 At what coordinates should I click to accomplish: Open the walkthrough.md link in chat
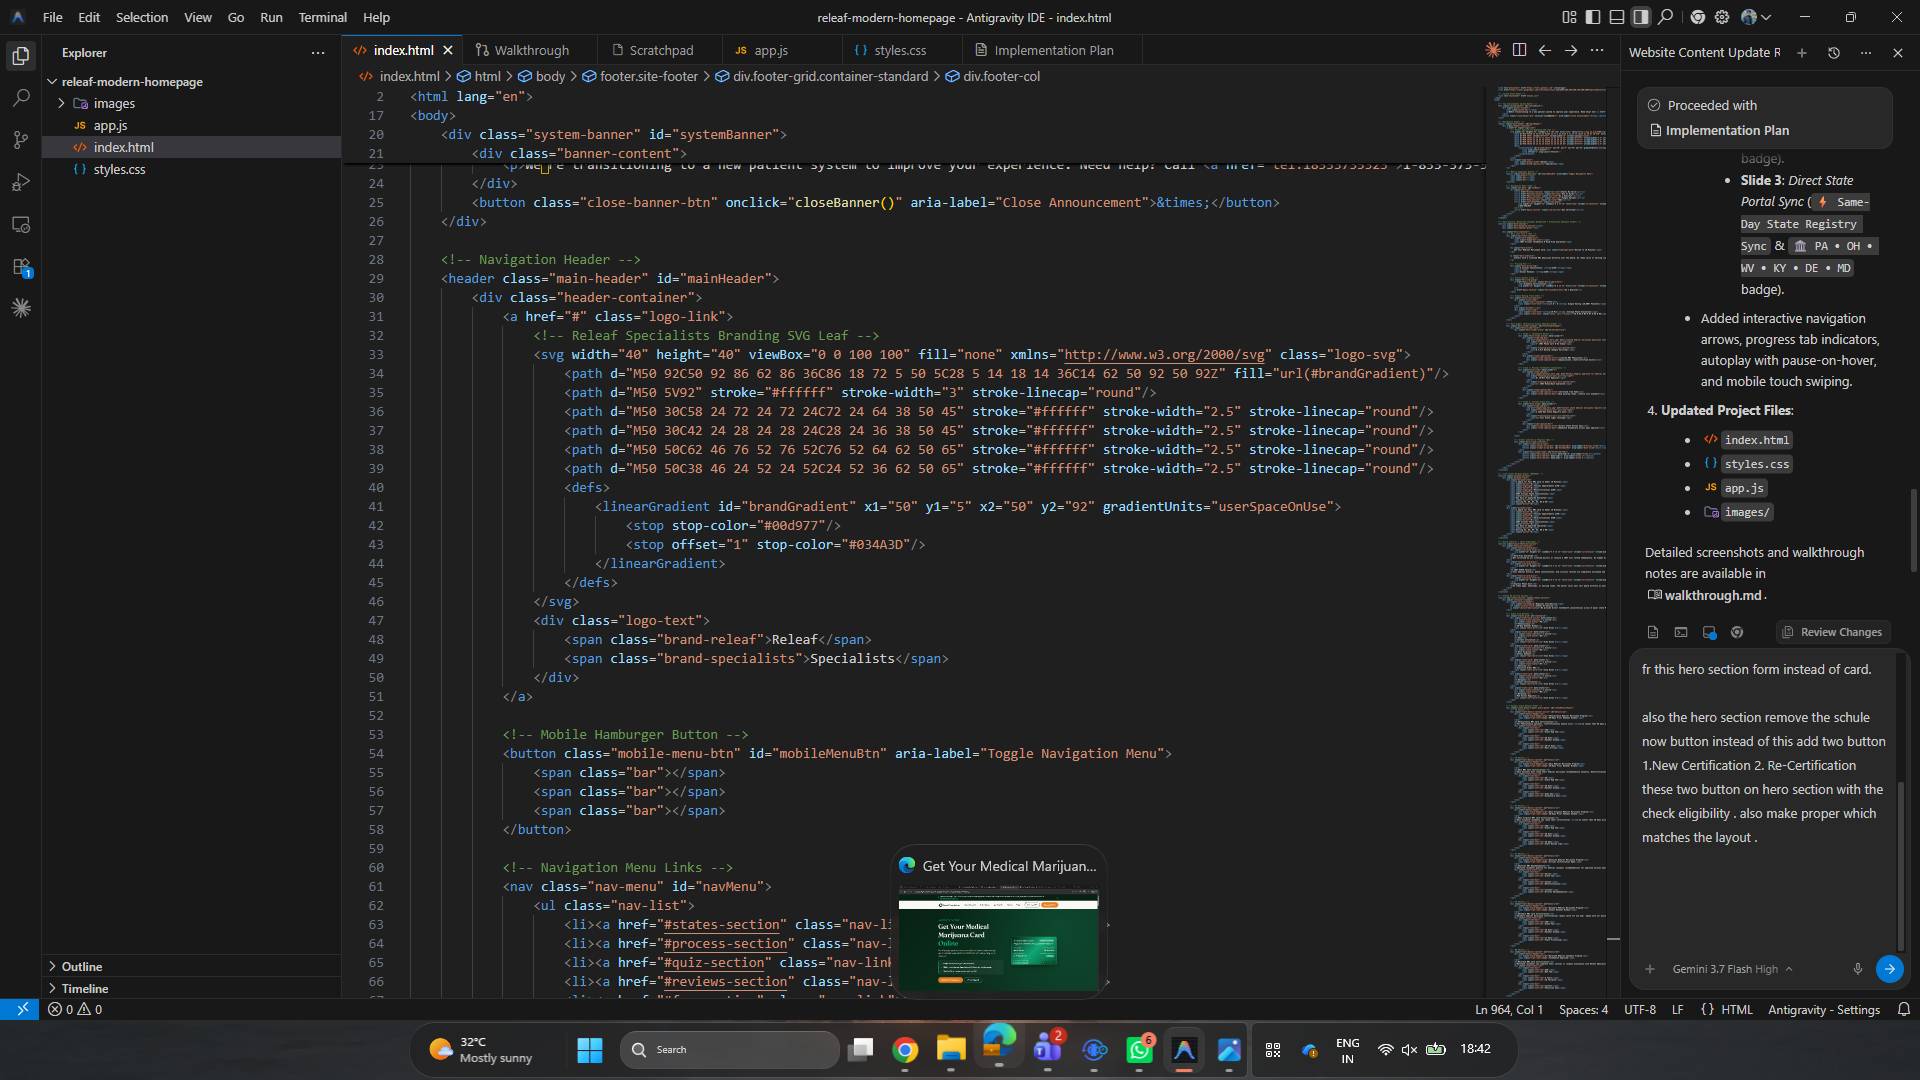click(1712, 595)
